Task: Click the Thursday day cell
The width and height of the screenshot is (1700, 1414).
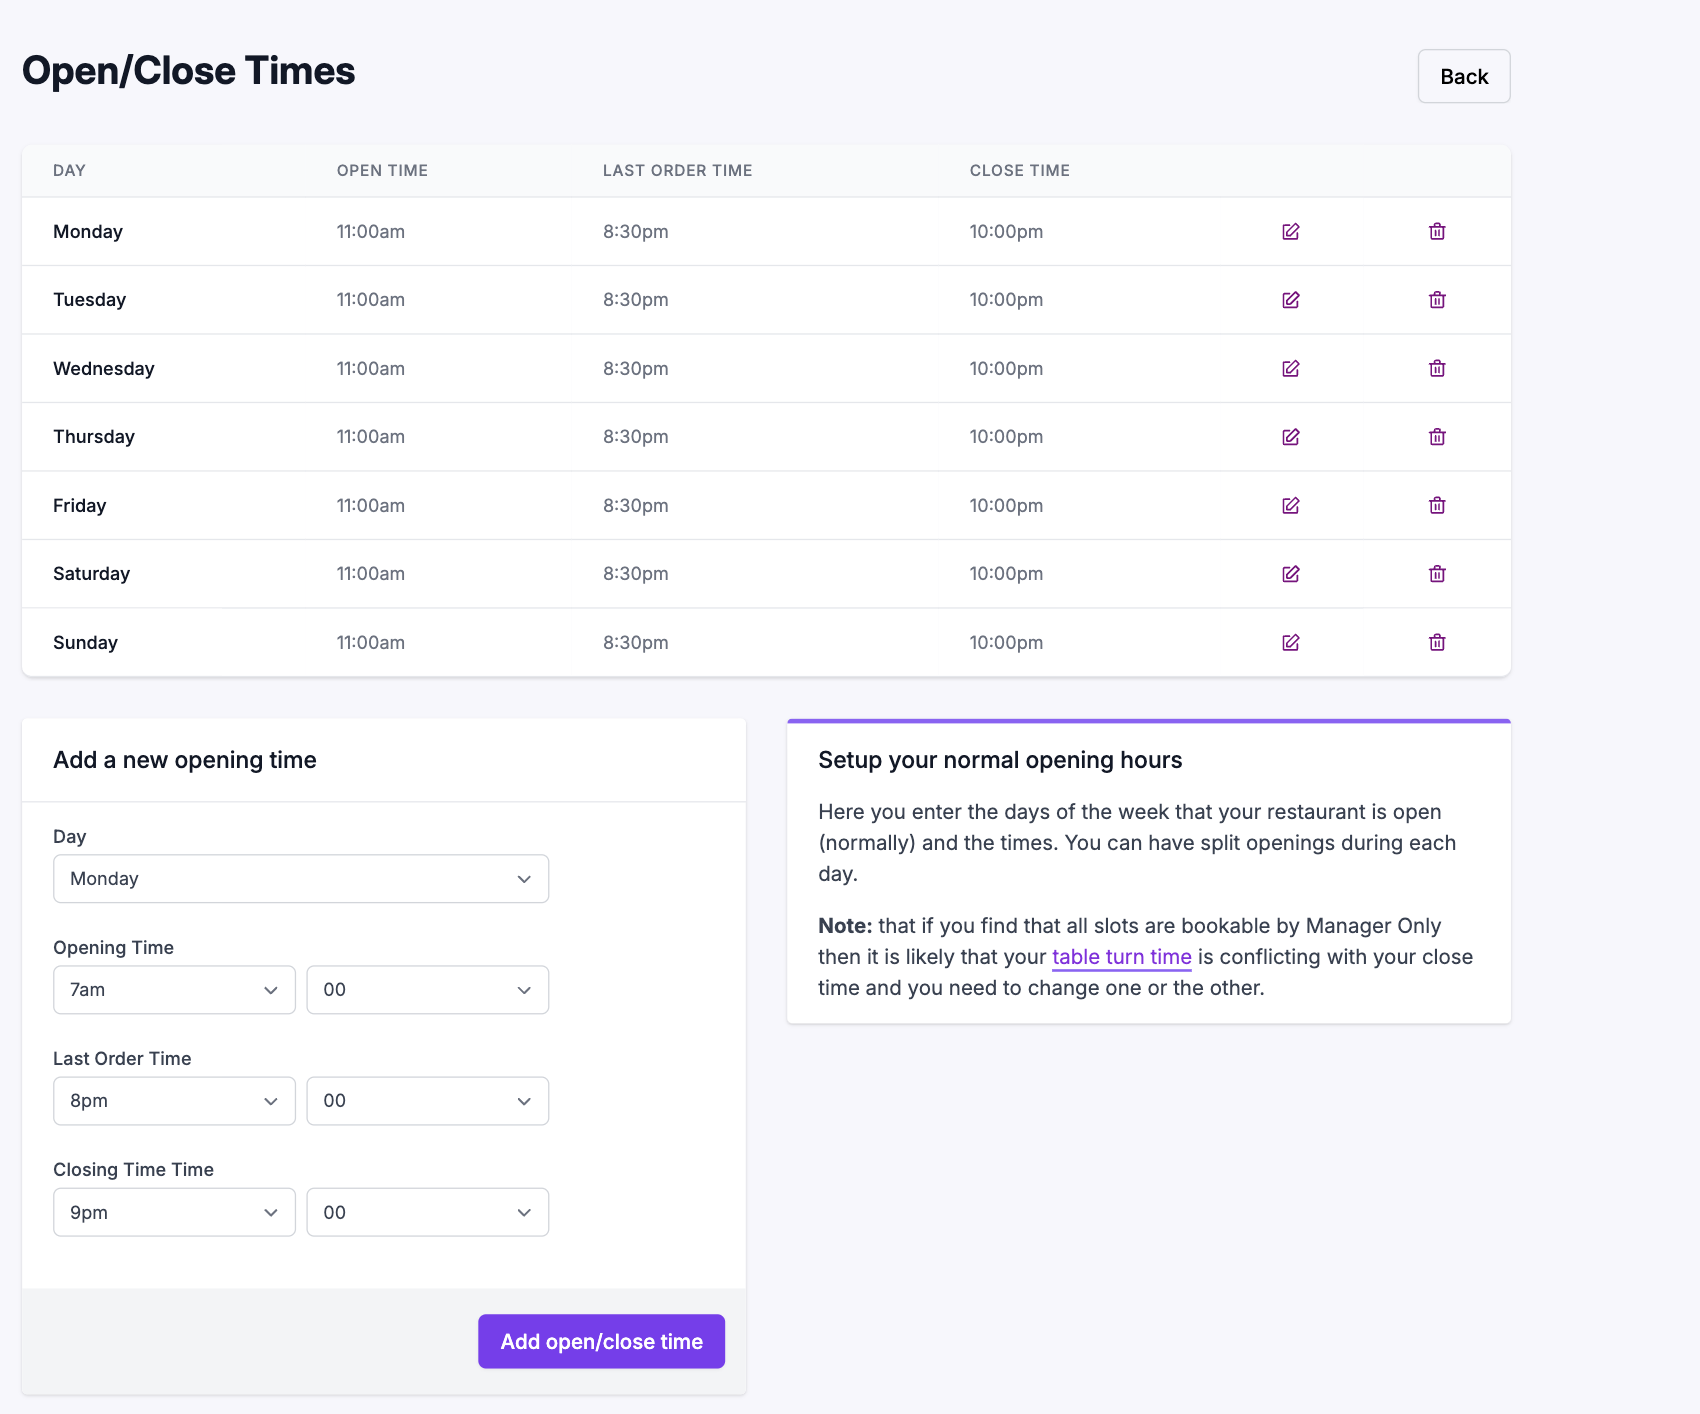Action: click(x=94, y=437)
